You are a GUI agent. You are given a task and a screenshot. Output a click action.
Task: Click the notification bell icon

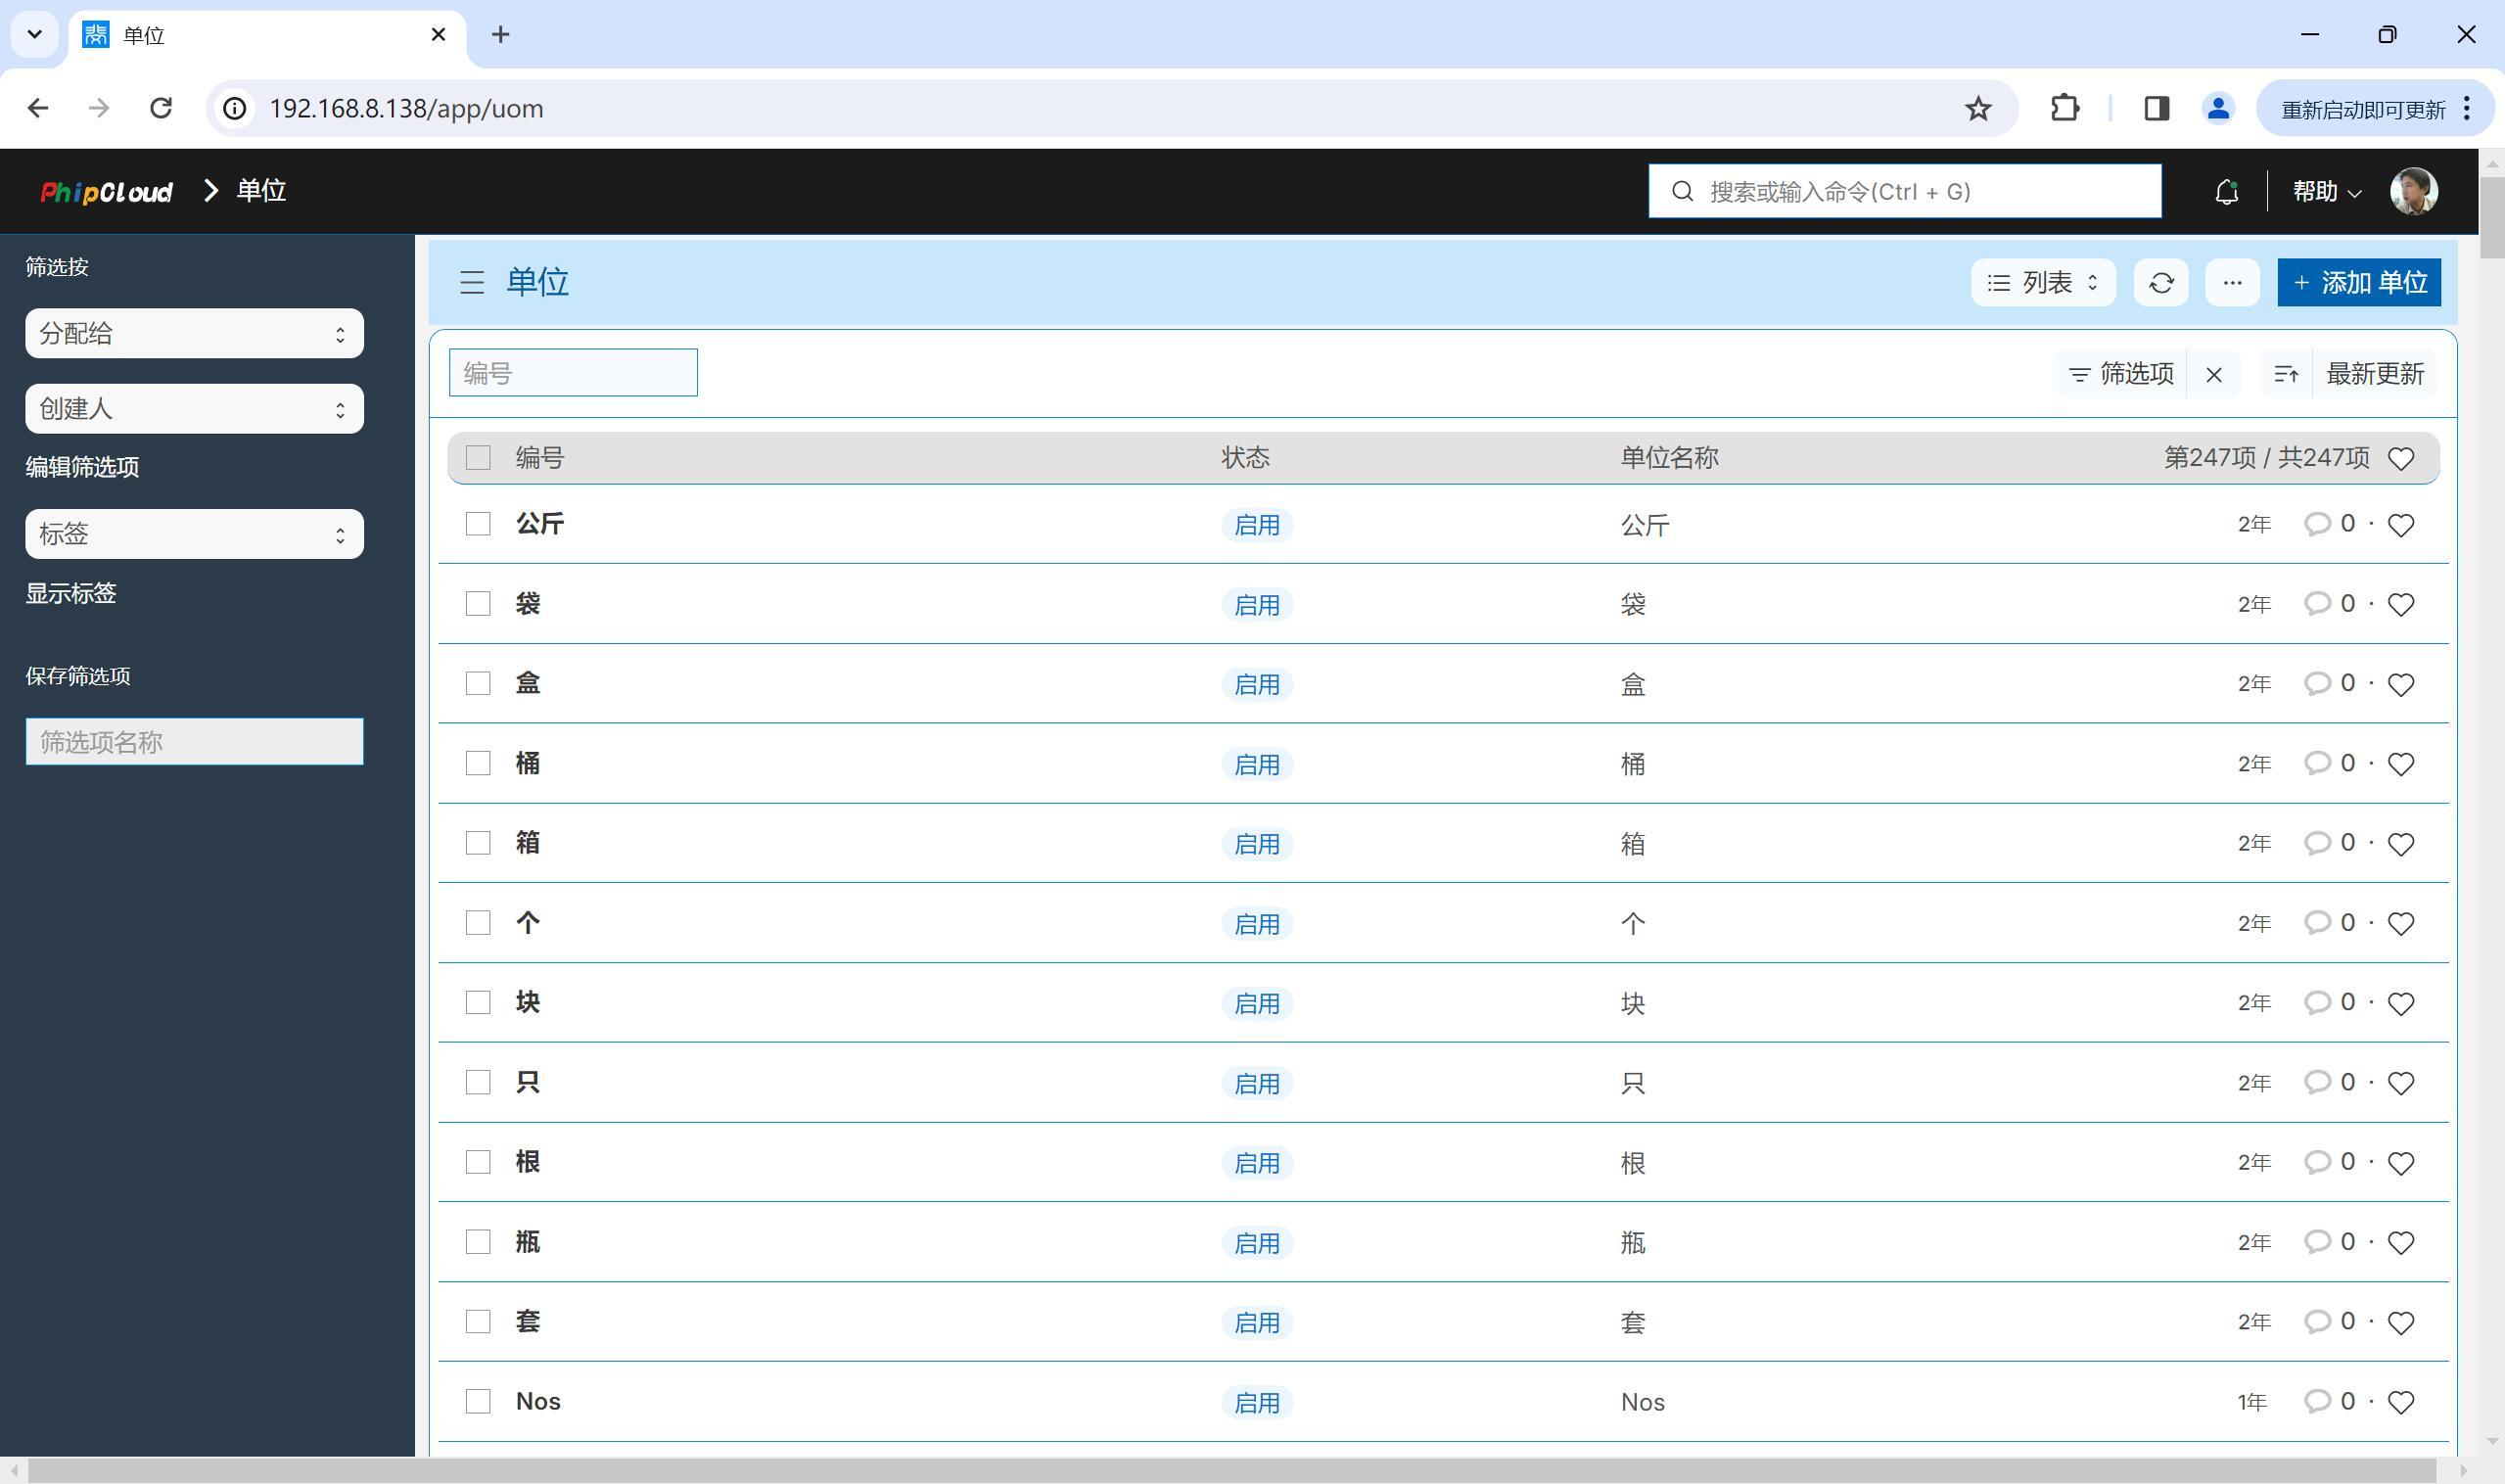pos(2226,191)
